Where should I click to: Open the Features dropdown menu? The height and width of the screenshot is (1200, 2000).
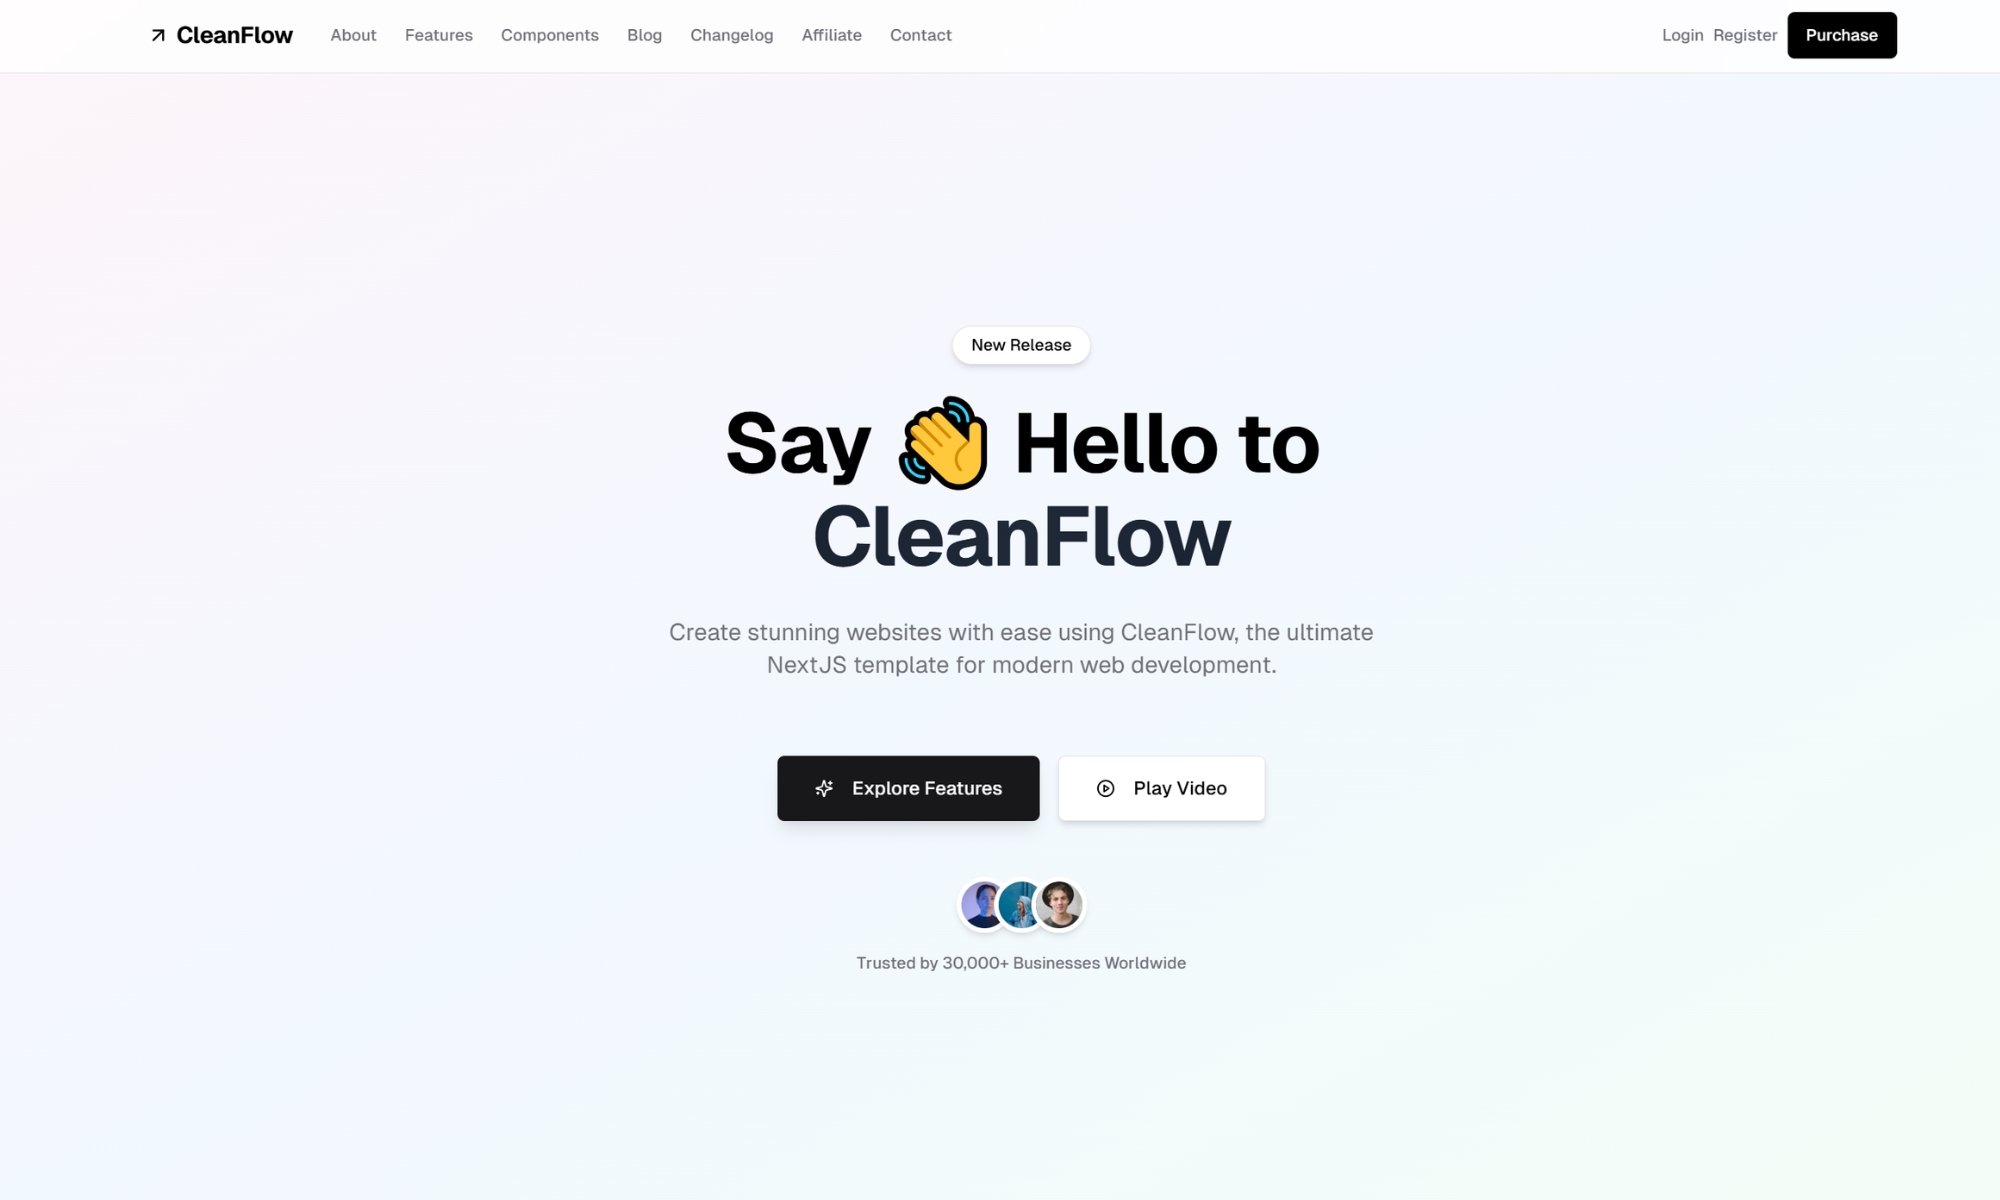coord(437,34)
